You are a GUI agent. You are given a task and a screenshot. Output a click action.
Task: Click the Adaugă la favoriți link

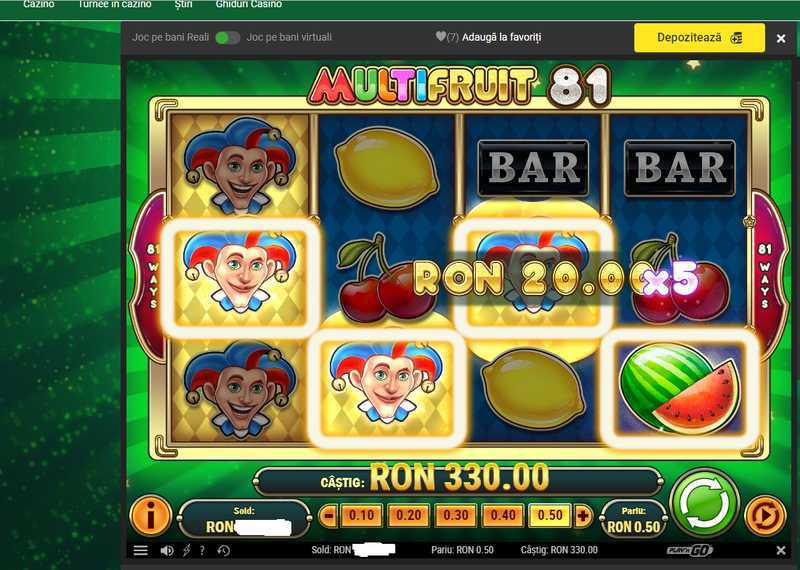502,37
